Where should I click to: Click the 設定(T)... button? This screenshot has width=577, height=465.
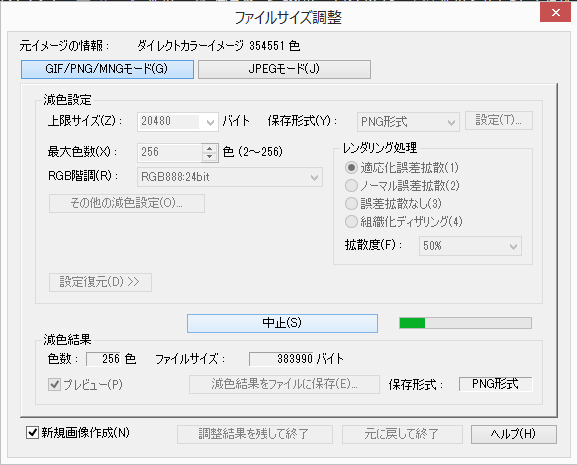499,120
